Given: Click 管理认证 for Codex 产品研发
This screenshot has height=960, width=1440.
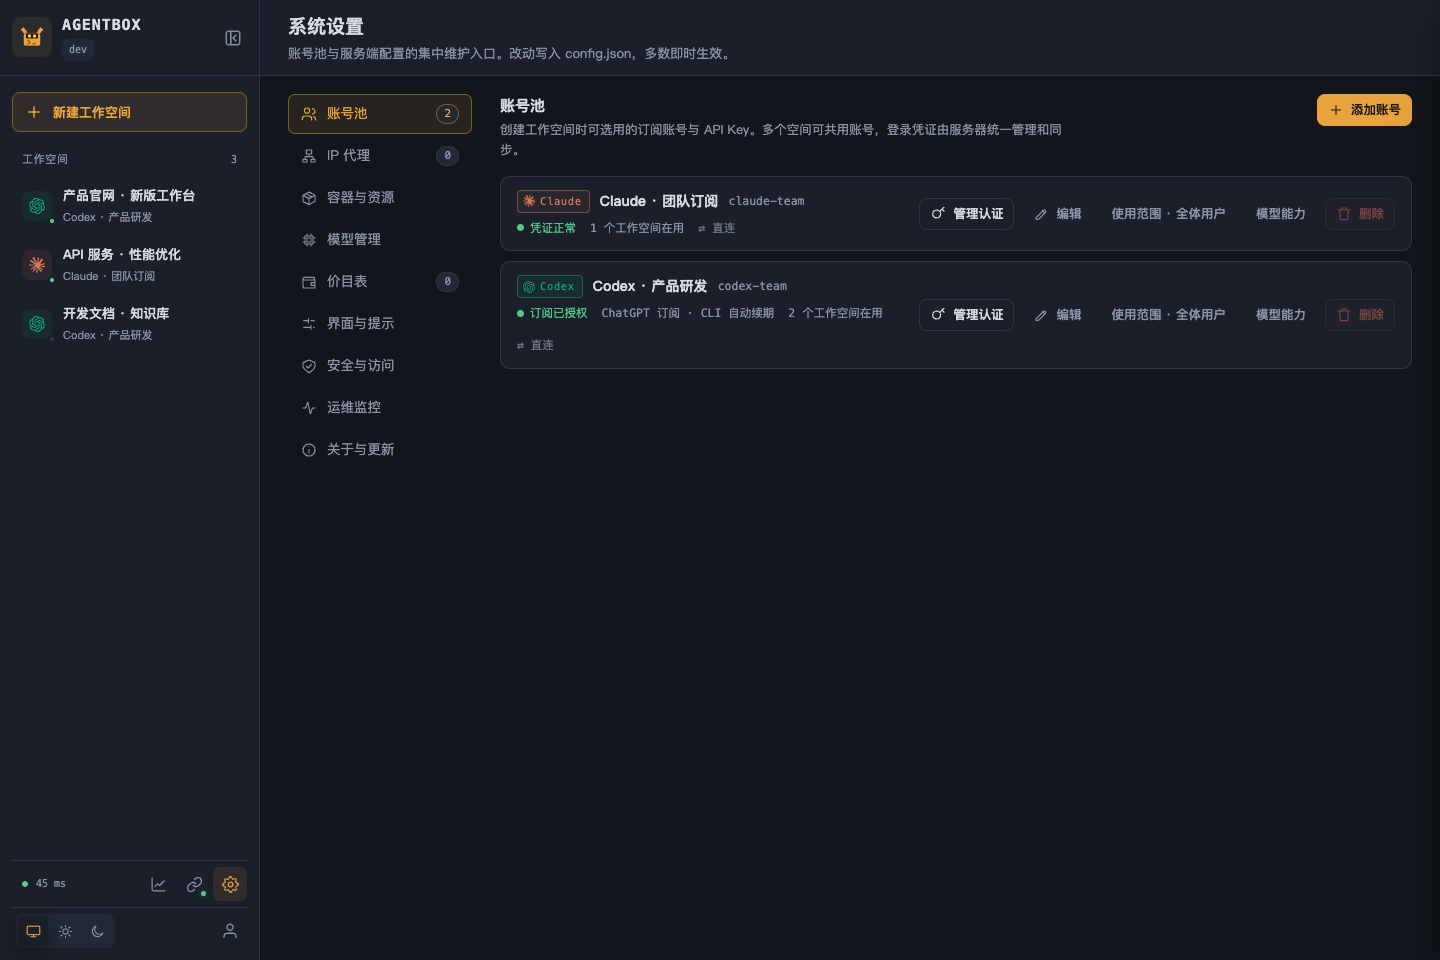Looking at the screenshot, I should [x=966, y=315].
